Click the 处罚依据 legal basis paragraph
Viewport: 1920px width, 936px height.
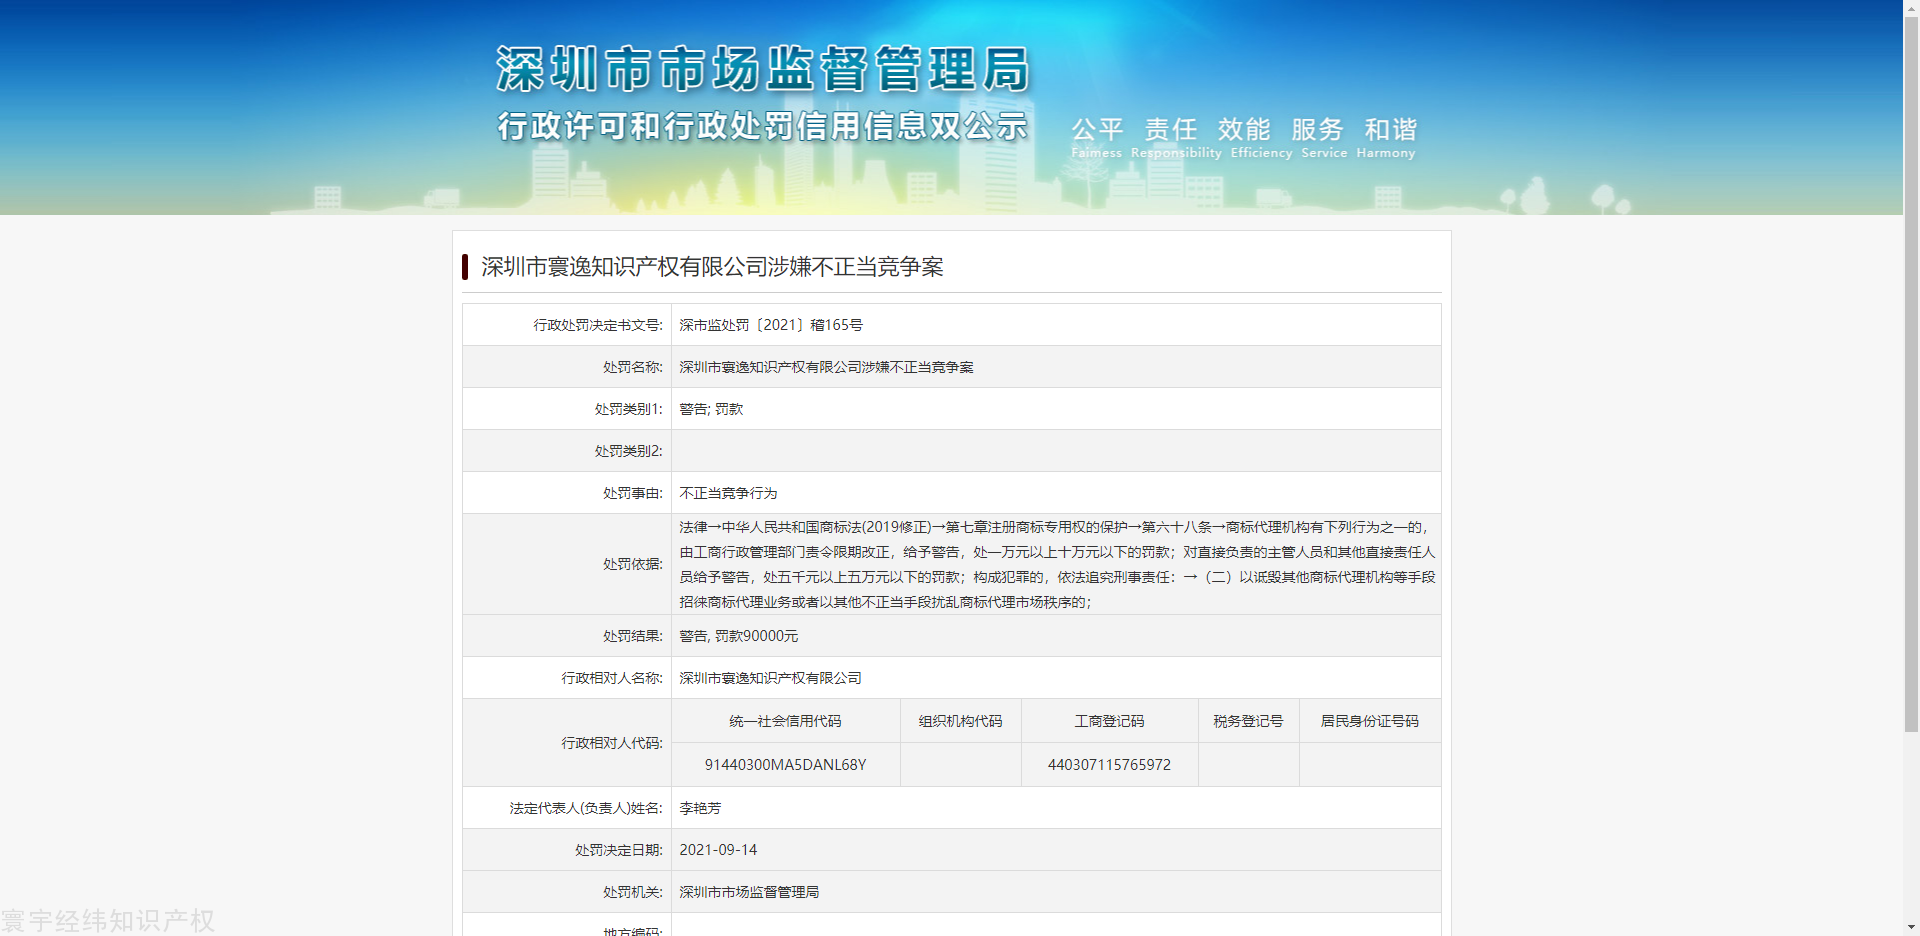pyautogui.click(x=1056, y=564)
